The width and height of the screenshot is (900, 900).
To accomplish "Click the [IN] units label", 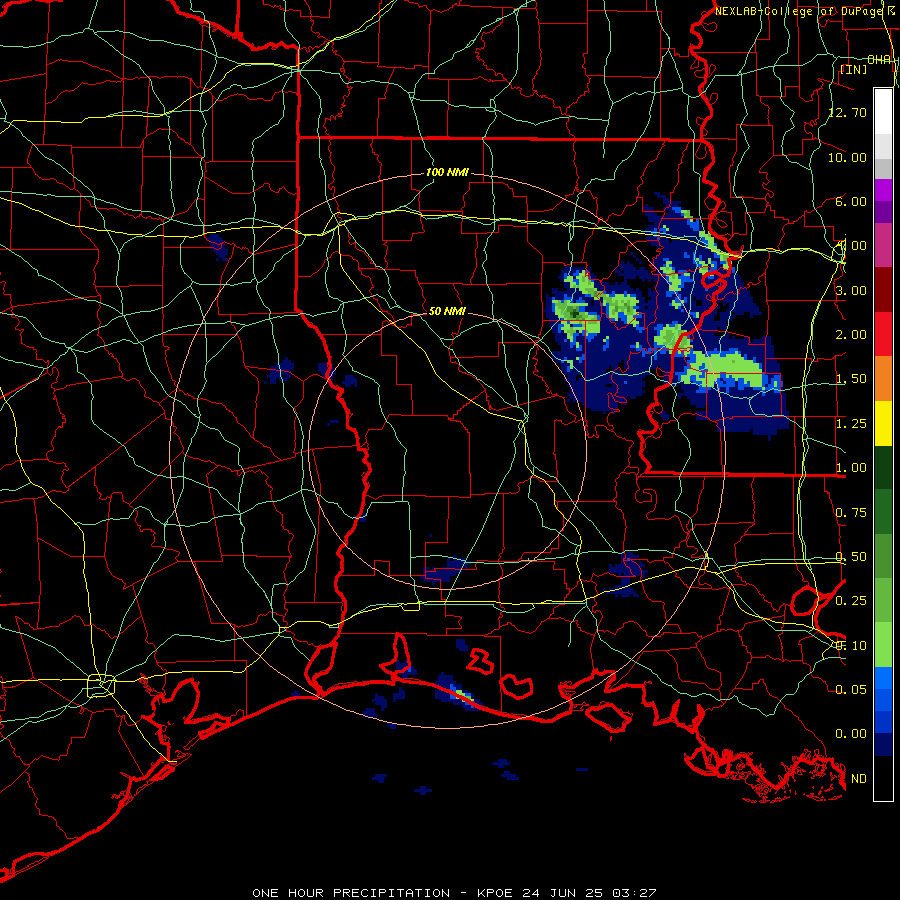I will coord(853,69).
